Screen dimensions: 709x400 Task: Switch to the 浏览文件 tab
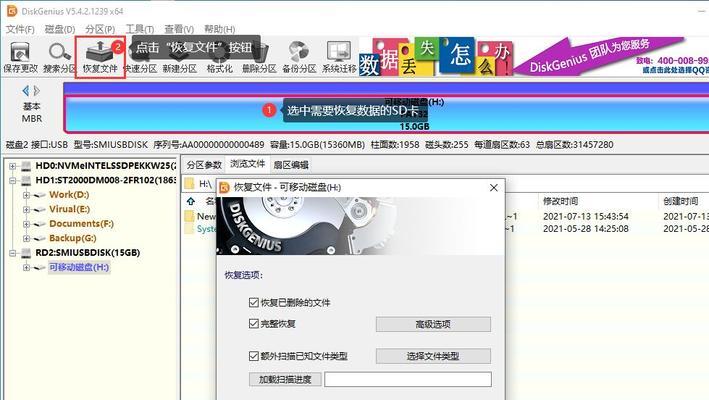click(247, 164)
